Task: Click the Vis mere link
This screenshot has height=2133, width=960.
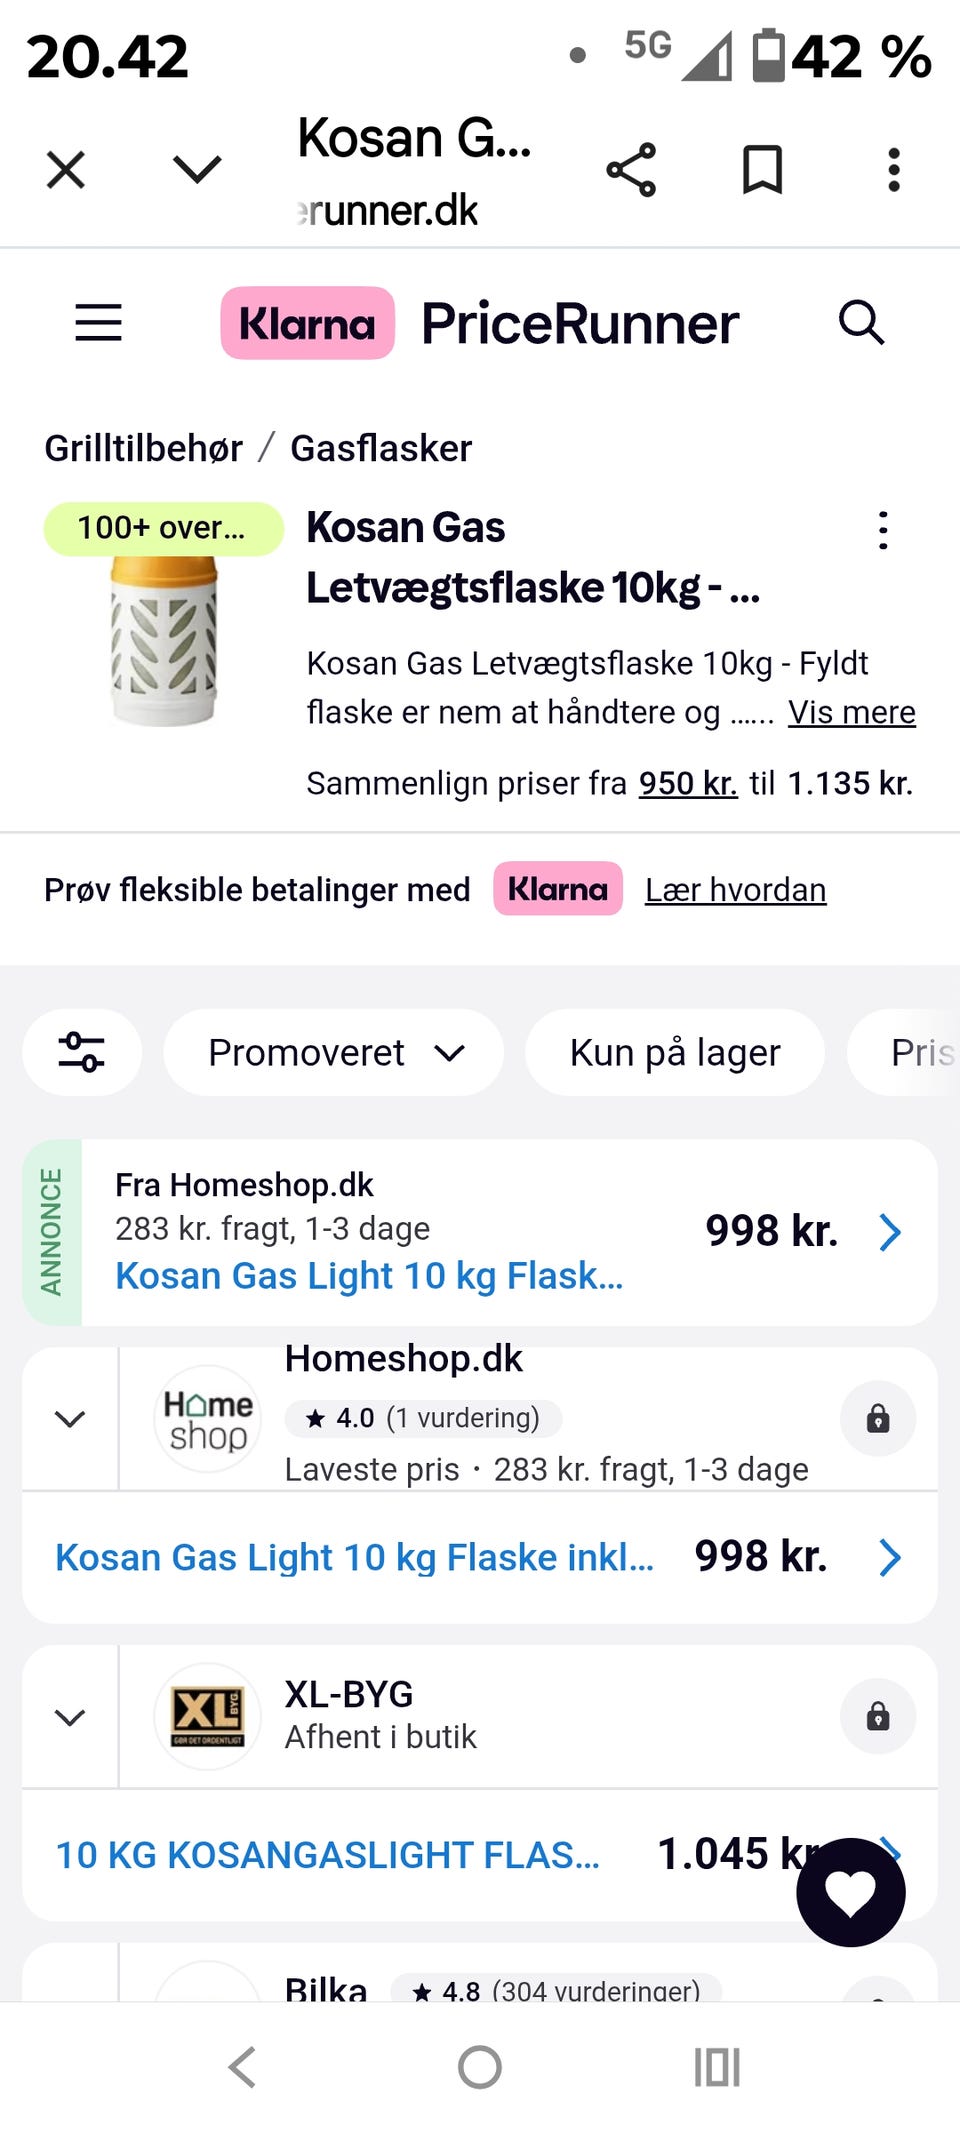Action: [851, 712]
